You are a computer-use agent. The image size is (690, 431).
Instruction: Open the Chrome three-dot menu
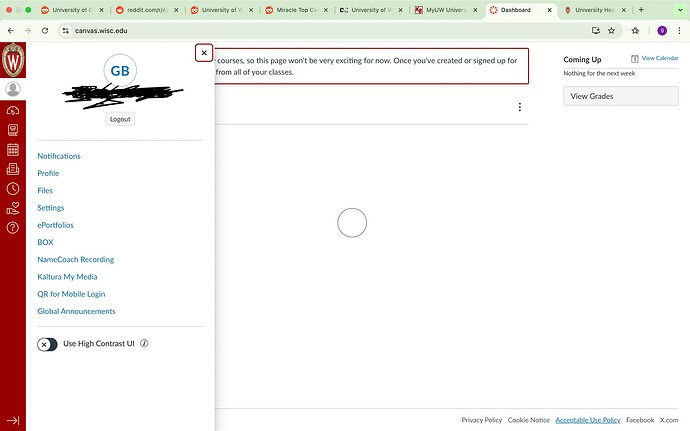click(x=679, y=30)
